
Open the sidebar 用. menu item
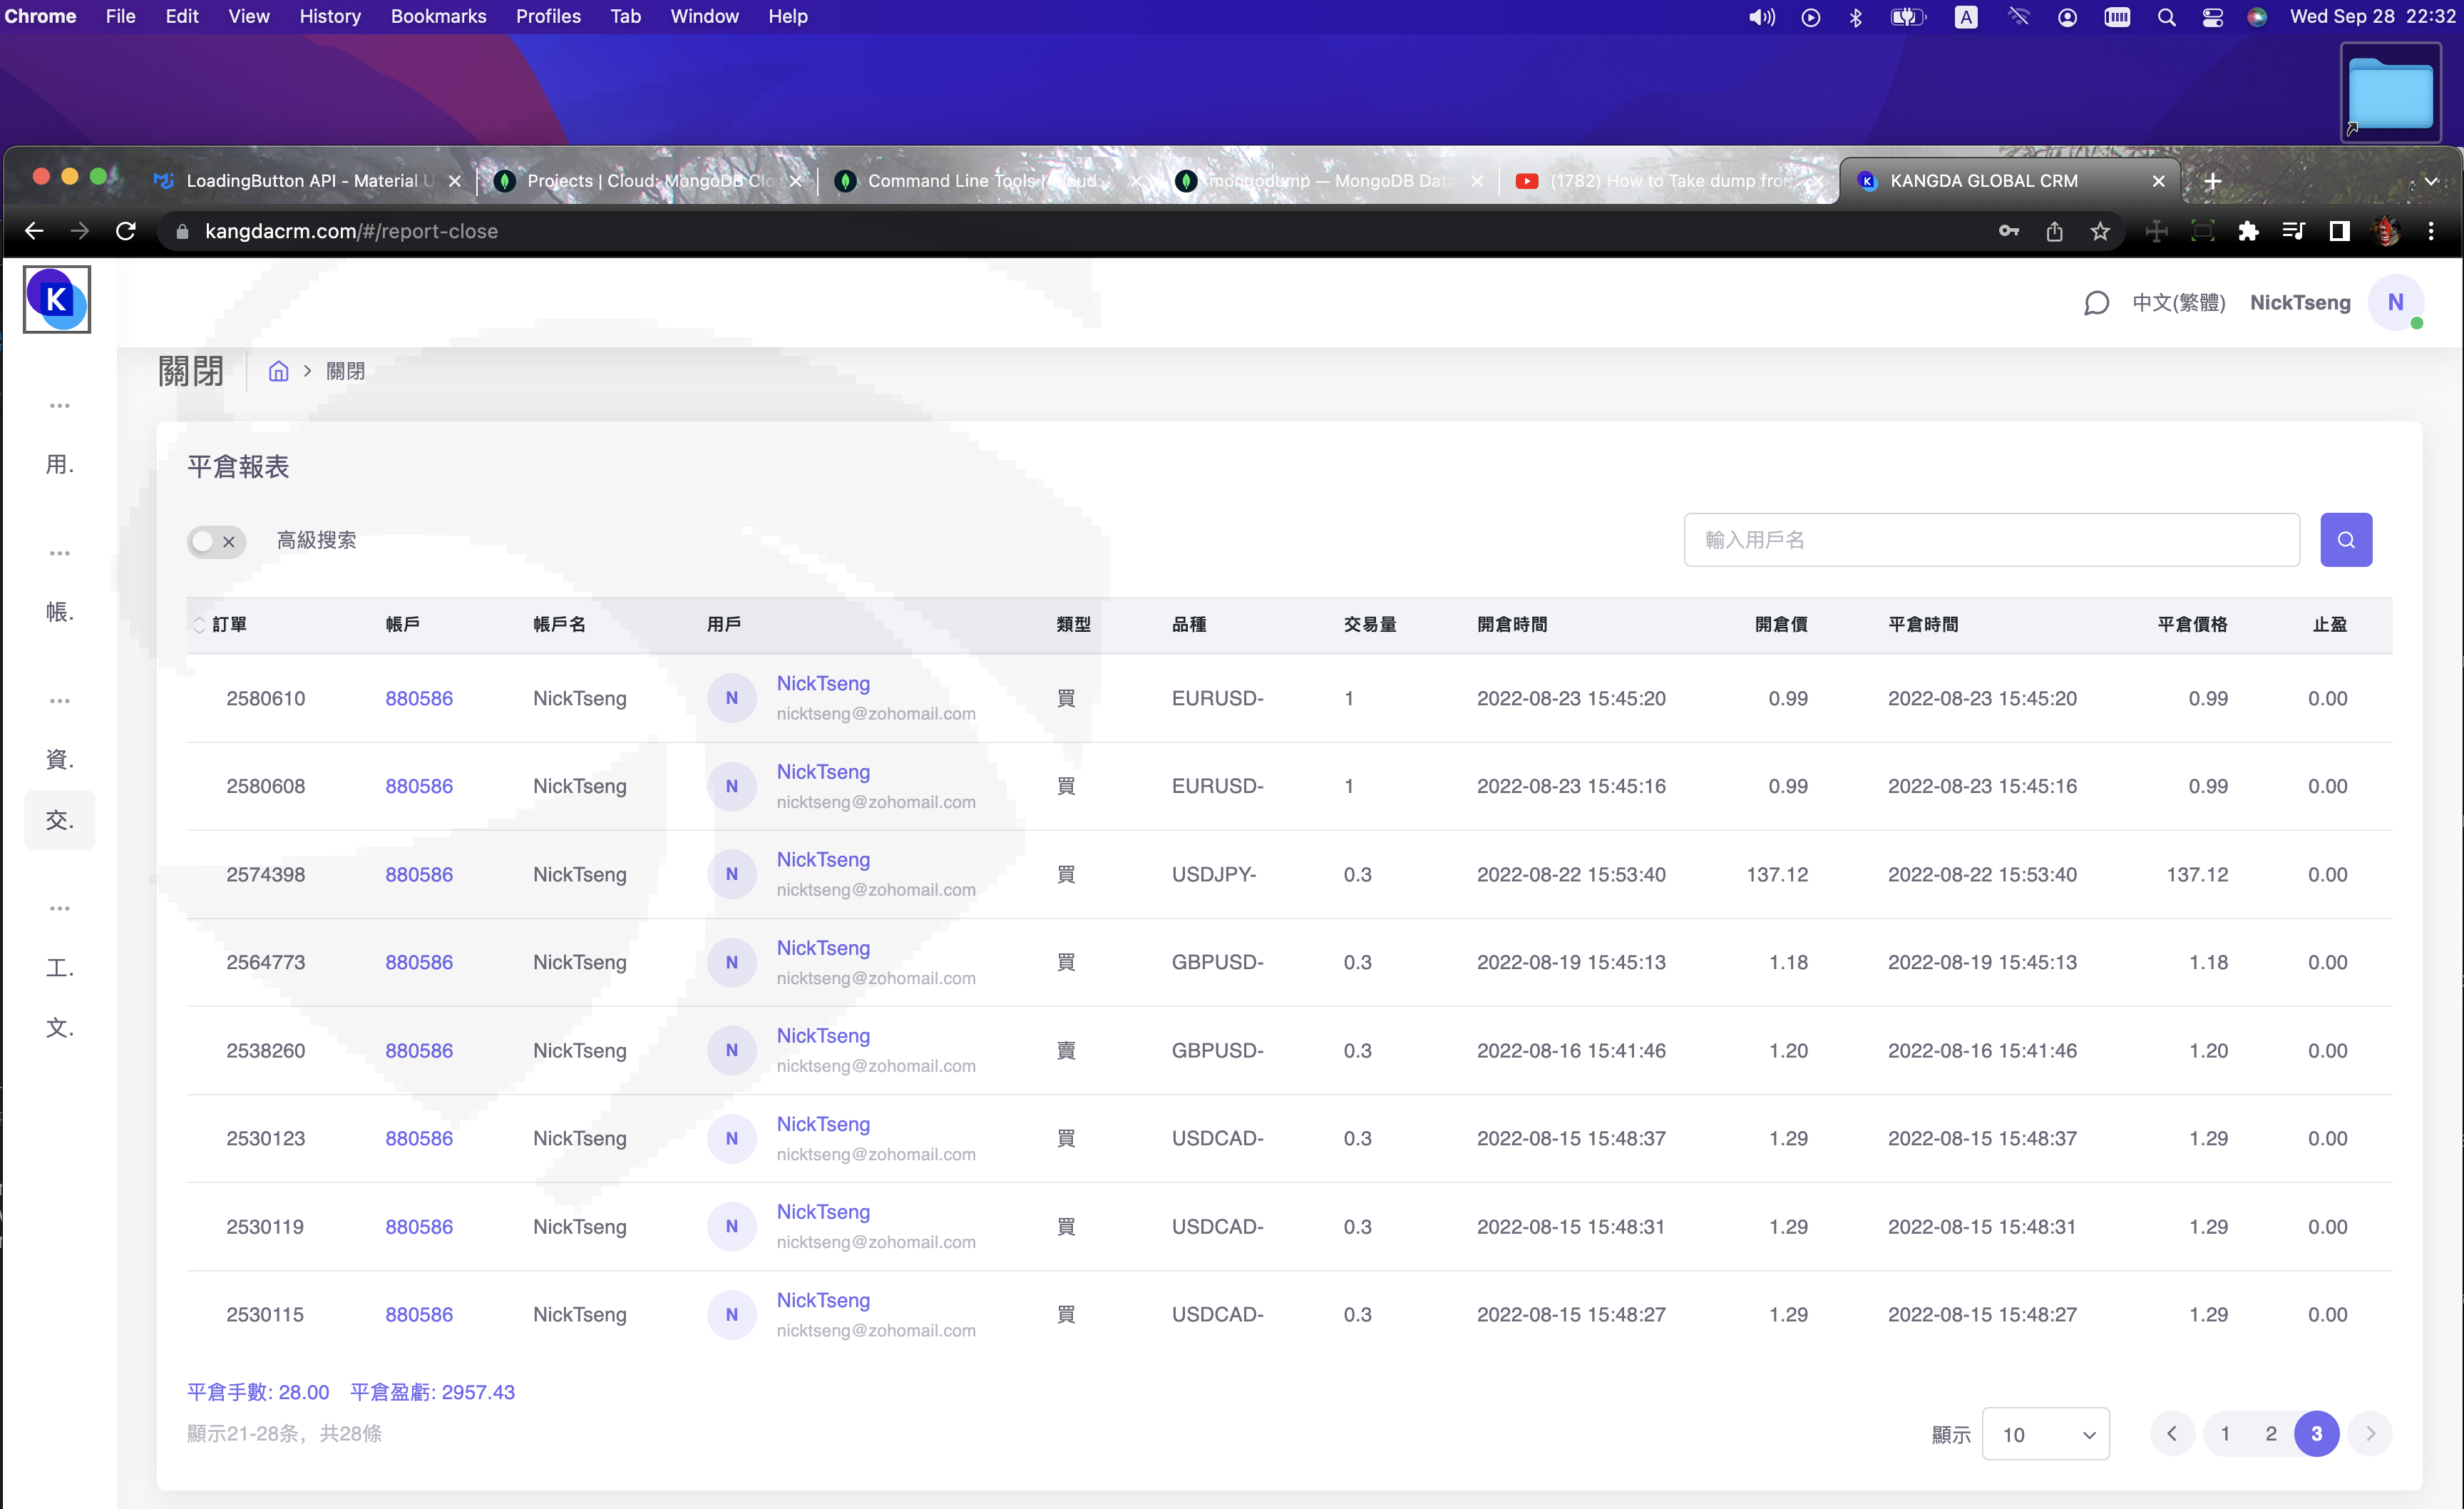60,464
